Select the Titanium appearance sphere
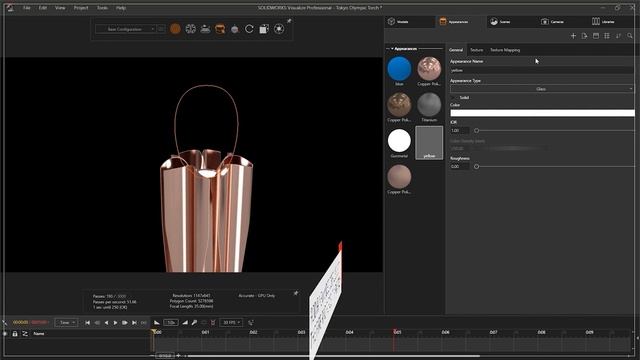640x360 pixels. (429, 104)
